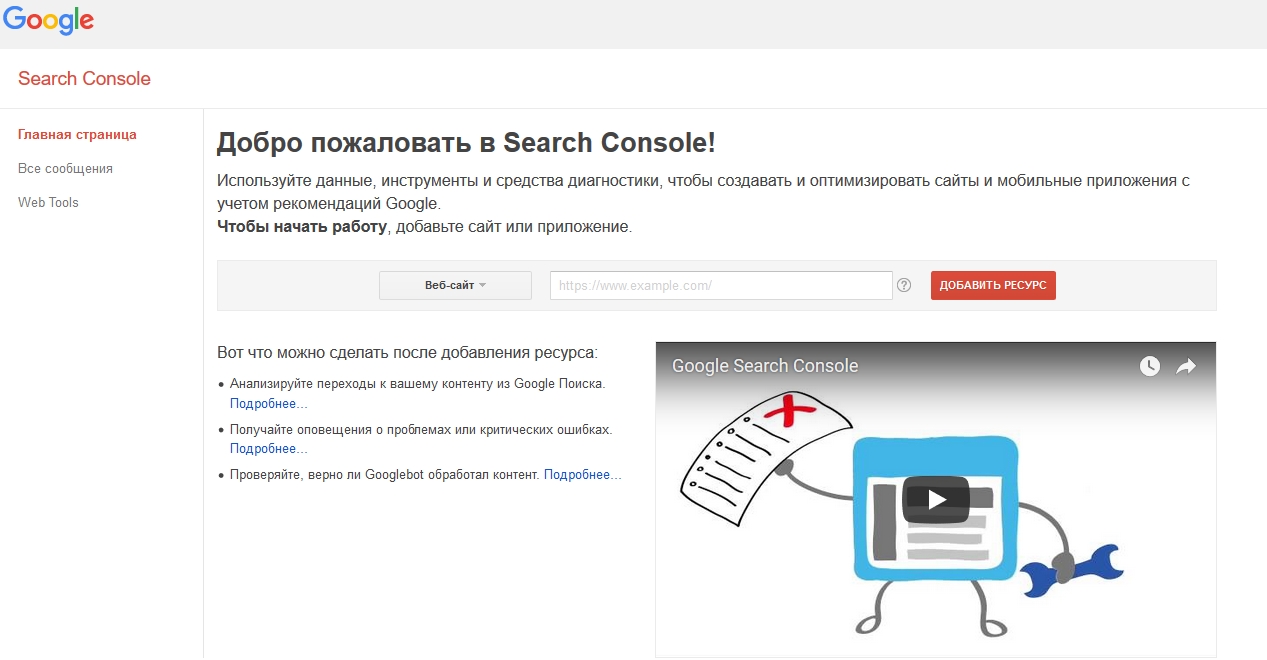Expand the Веб-сайт resource type dropdown
Screen dimensions: 1267x660
pyautogui.click(x=455, y=285)
